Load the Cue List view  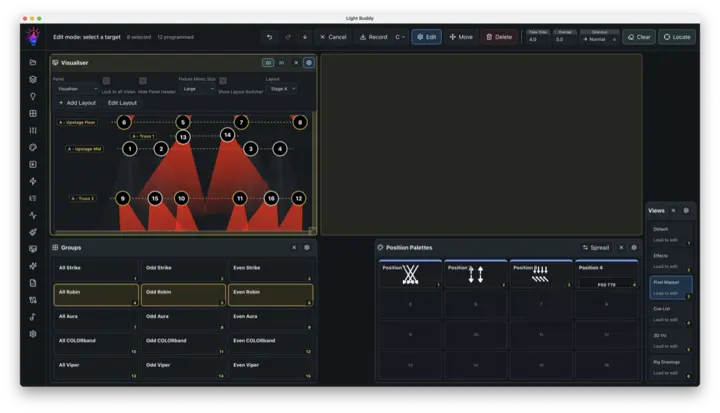(x=670, y=314)
